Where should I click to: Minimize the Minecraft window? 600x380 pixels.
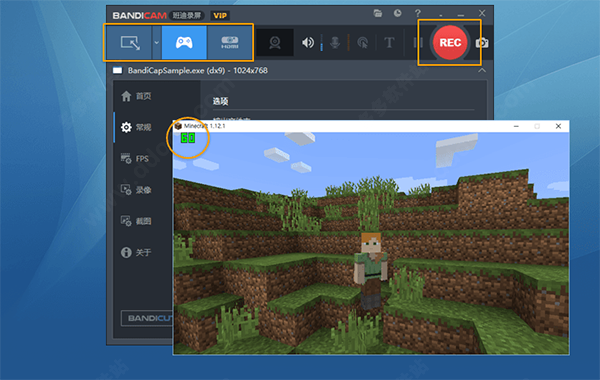tap(516, 126)
